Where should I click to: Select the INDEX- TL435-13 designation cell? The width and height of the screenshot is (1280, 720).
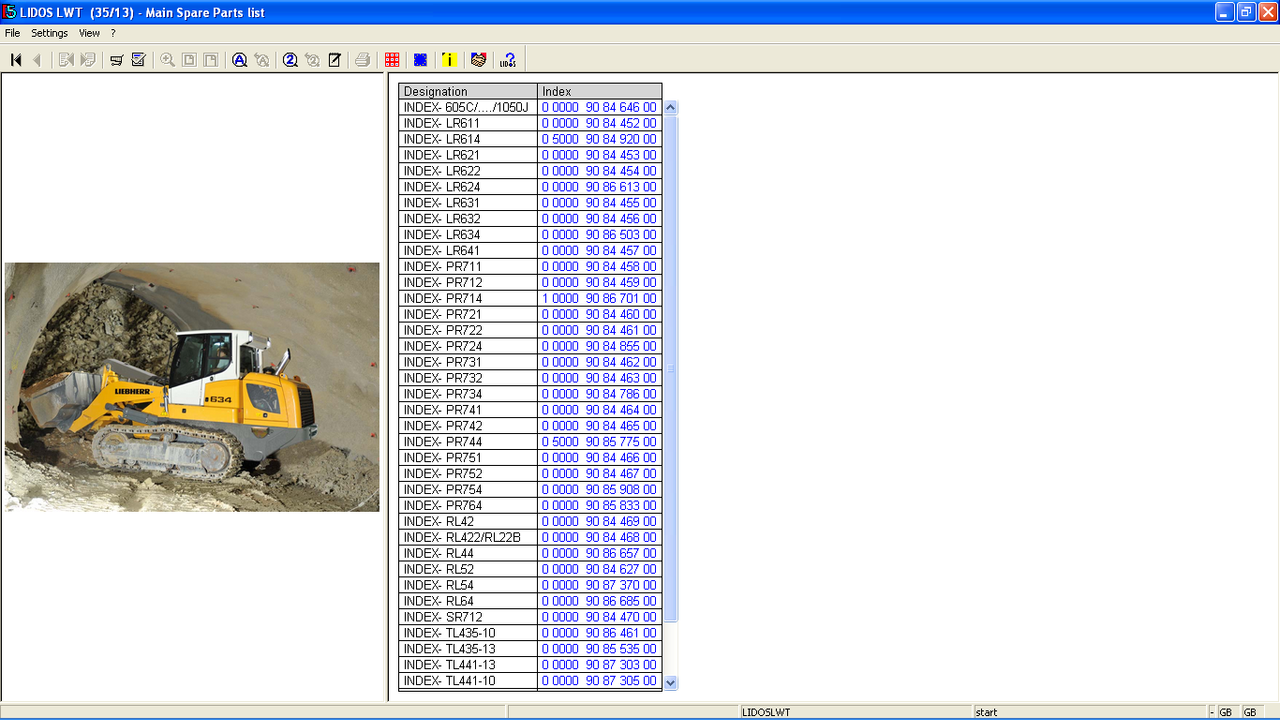(x=468, y=649)
